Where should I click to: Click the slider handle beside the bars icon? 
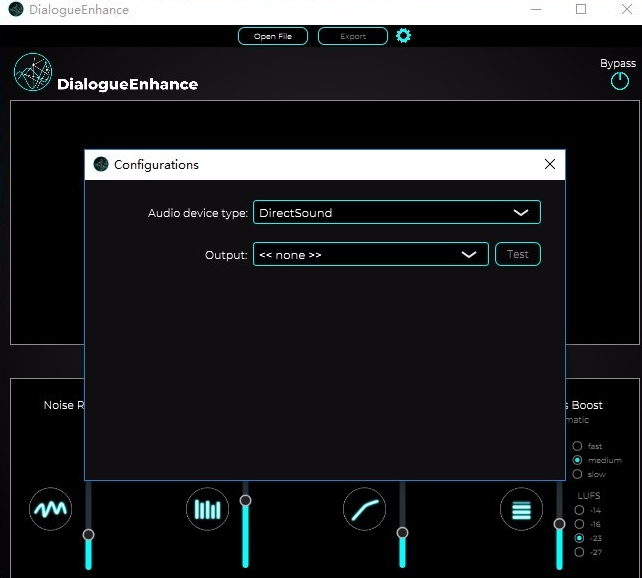point(245,500)
